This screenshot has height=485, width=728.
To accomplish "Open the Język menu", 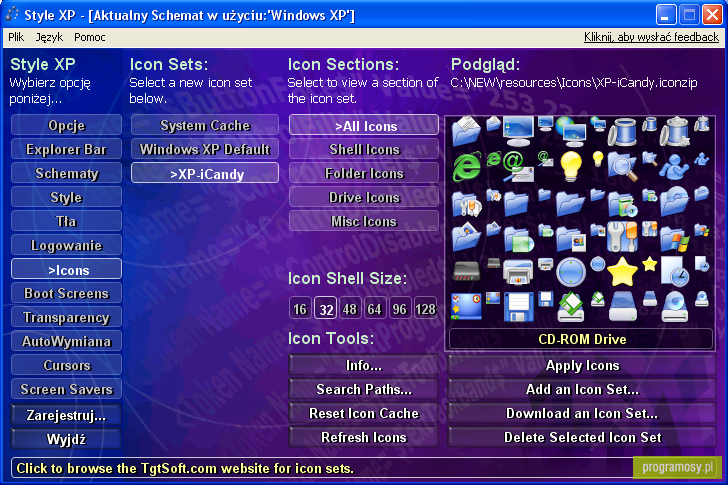I will click(49, 37).
